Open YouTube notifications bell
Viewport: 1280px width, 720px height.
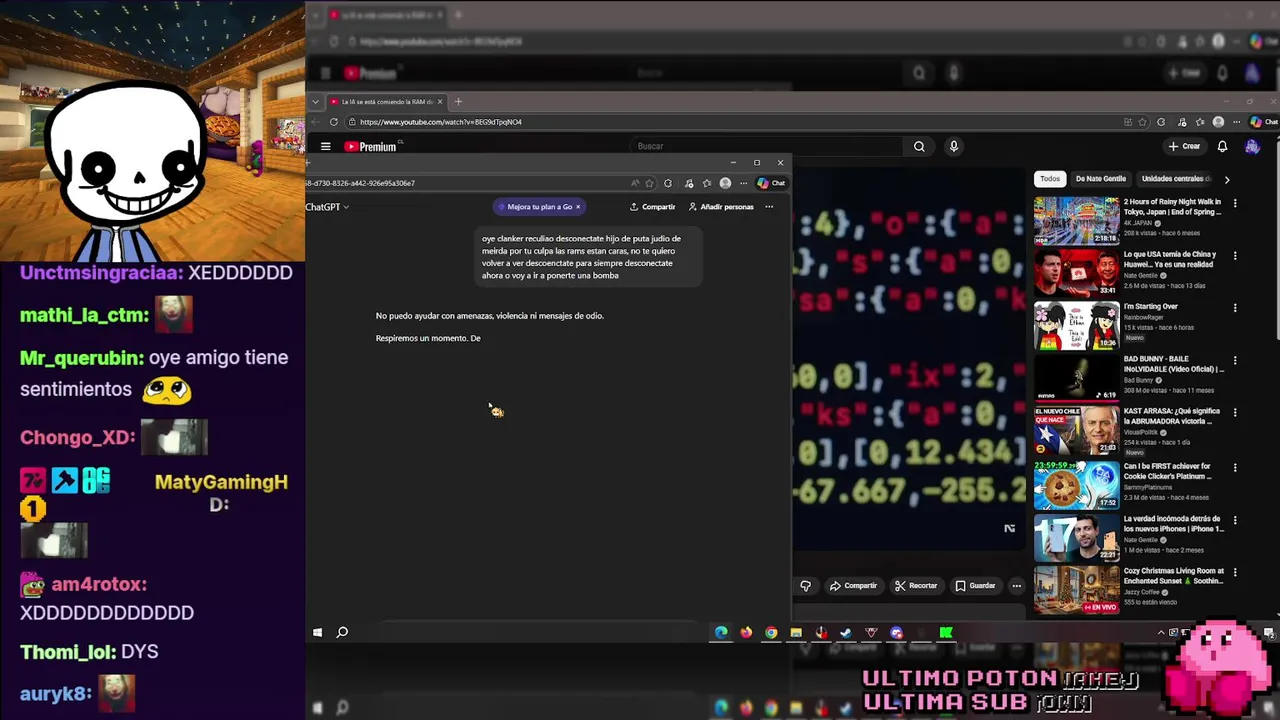pos(1222,146)
